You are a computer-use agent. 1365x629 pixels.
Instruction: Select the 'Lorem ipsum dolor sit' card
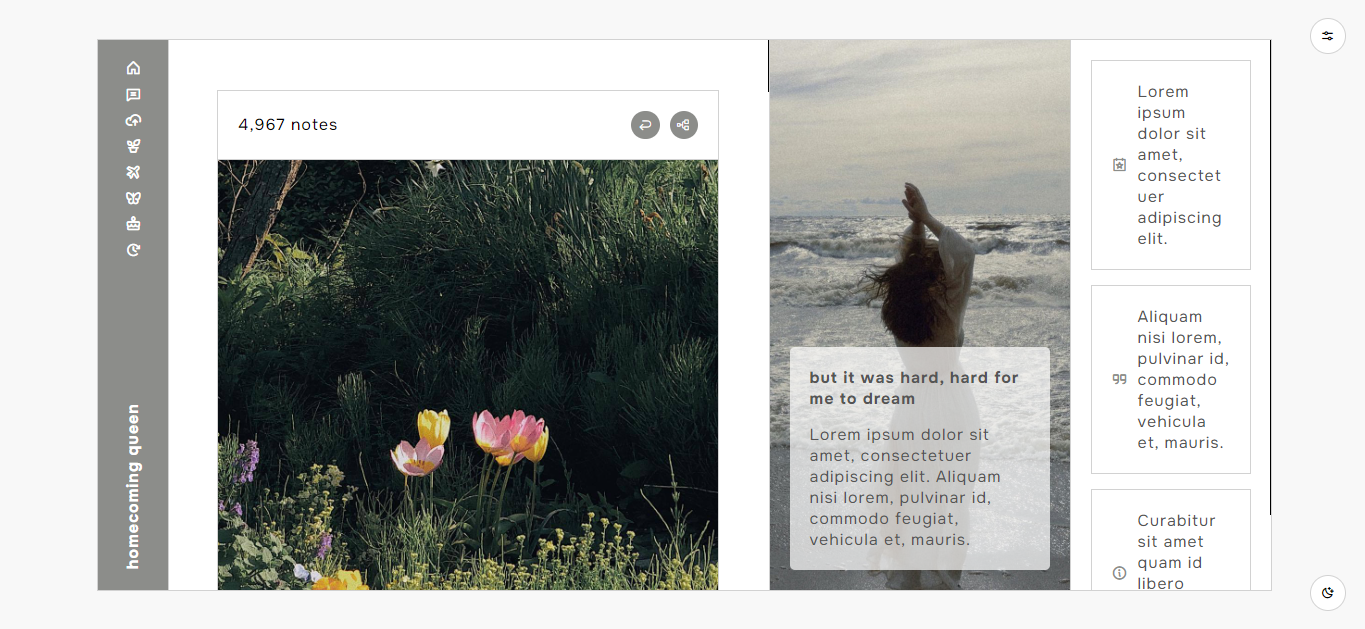pos(1171,165)
